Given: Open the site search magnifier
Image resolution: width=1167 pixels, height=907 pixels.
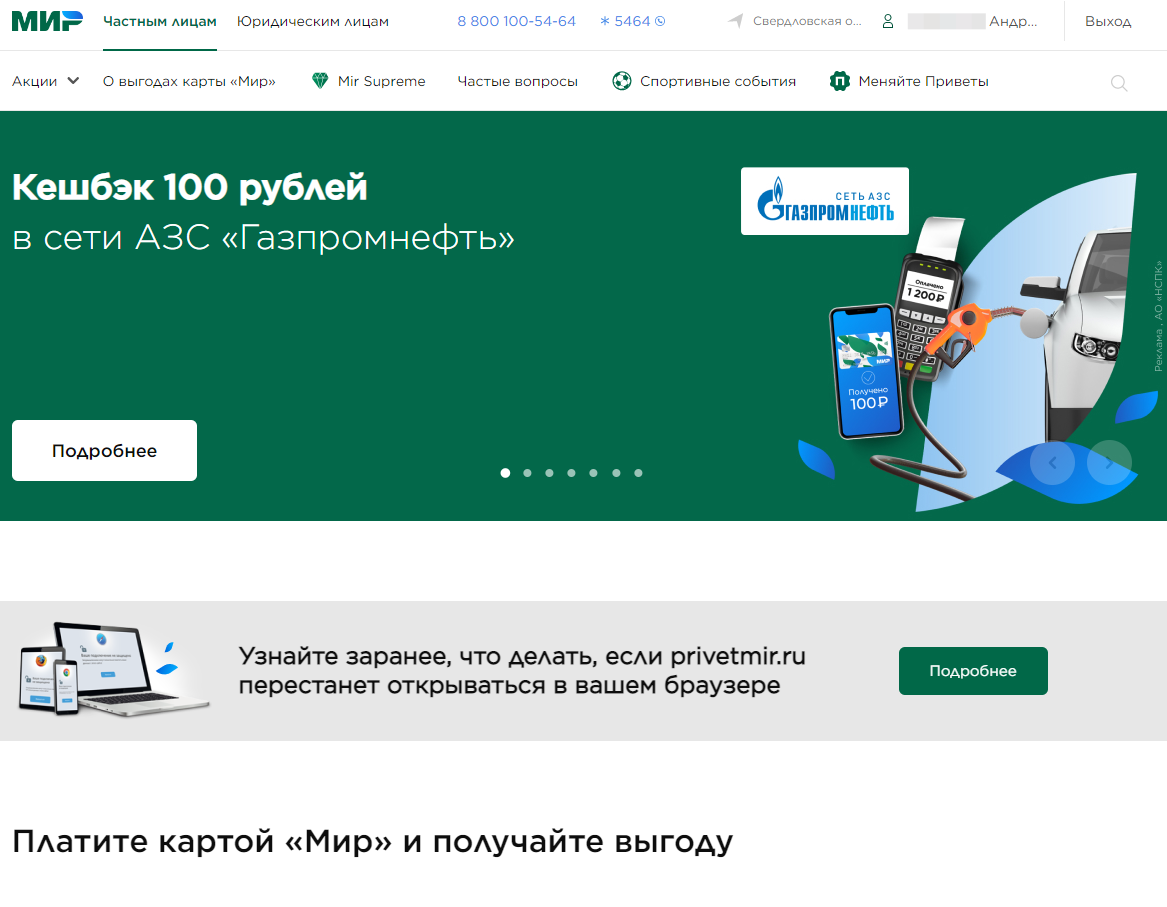Looking at the screenshot, I should pyautogui.click(x=1117, y=83).
